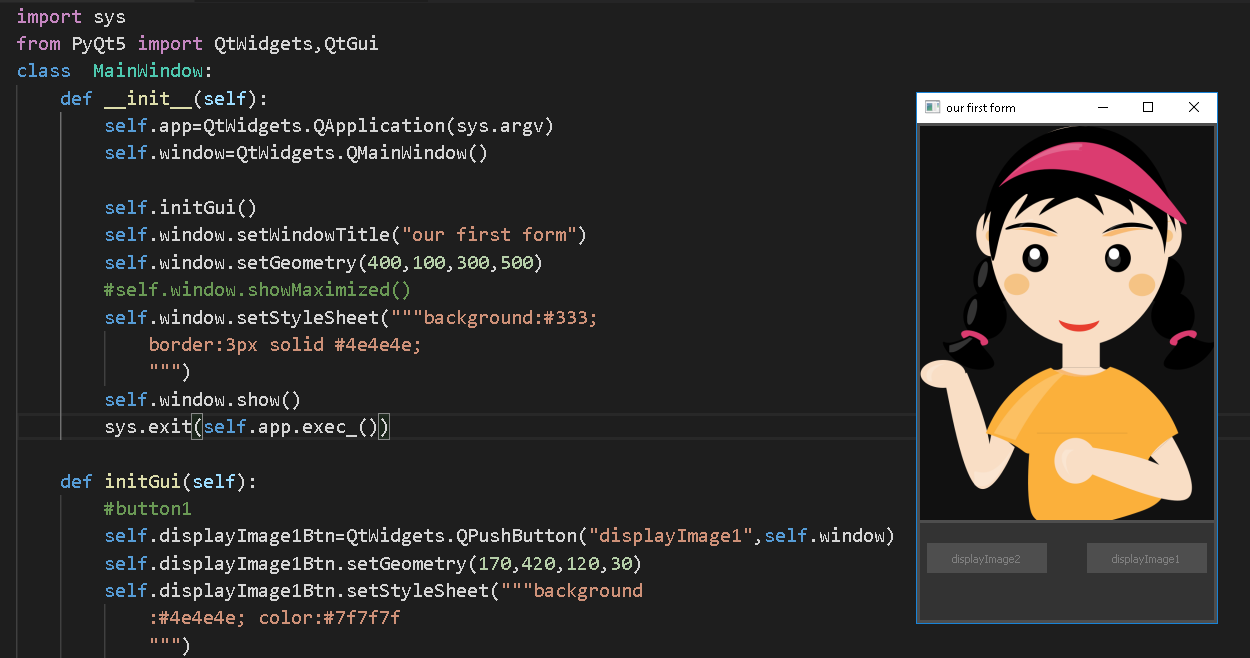Close the "our first form" window
This screenshot has height=658, width=1250.
[1194, 107]
